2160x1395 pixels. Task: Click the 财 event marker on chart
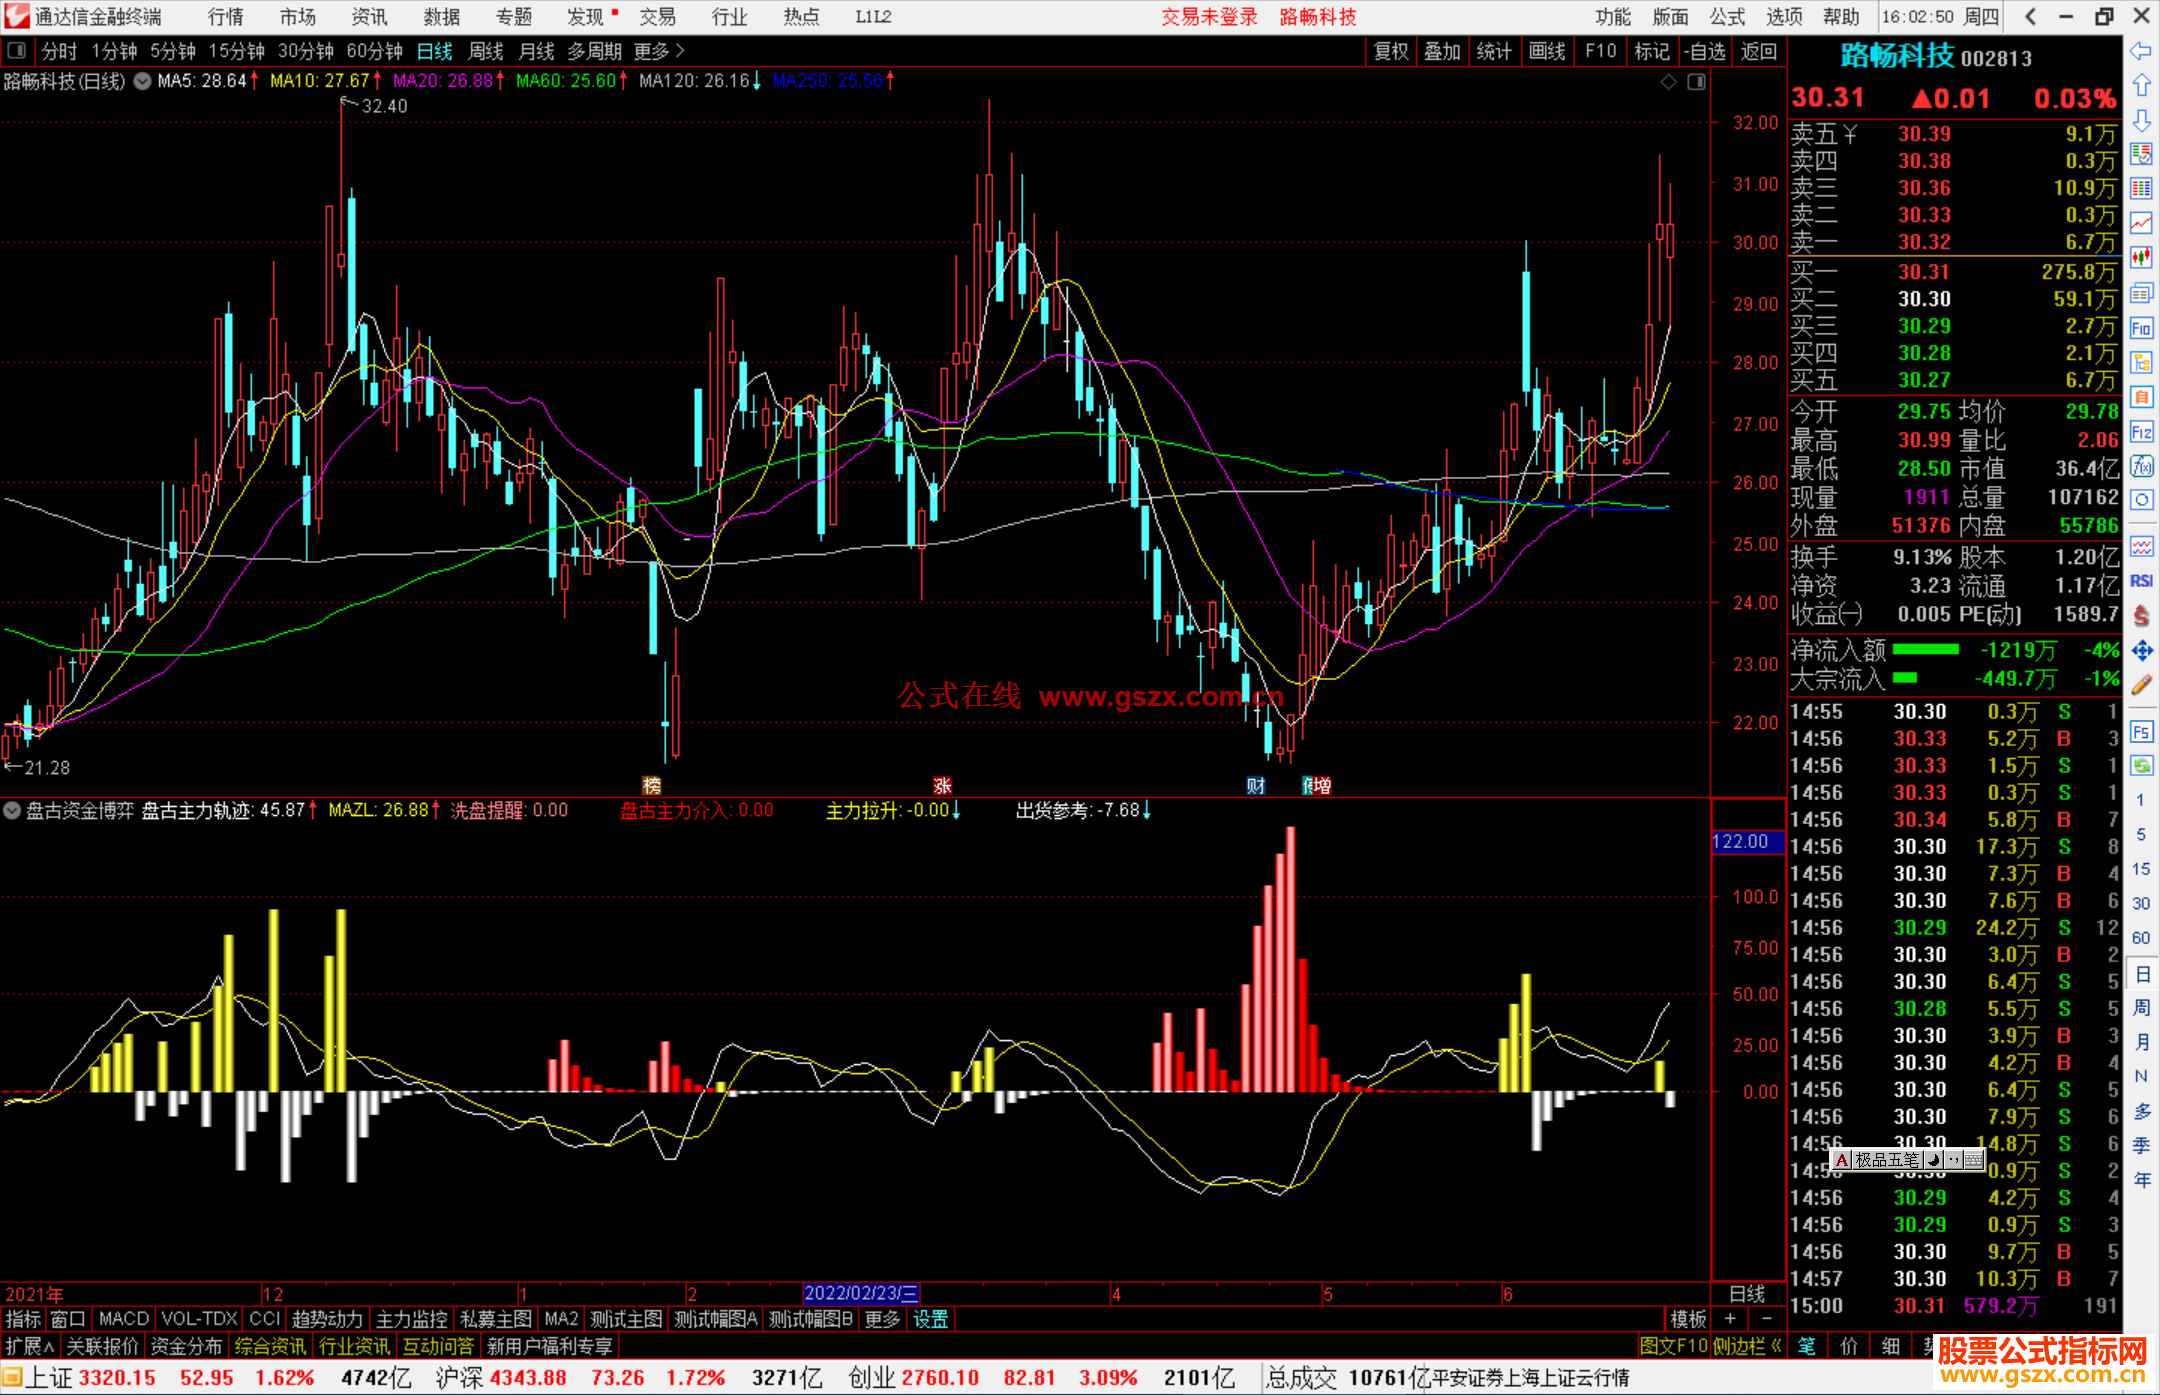coord(1256,786)
